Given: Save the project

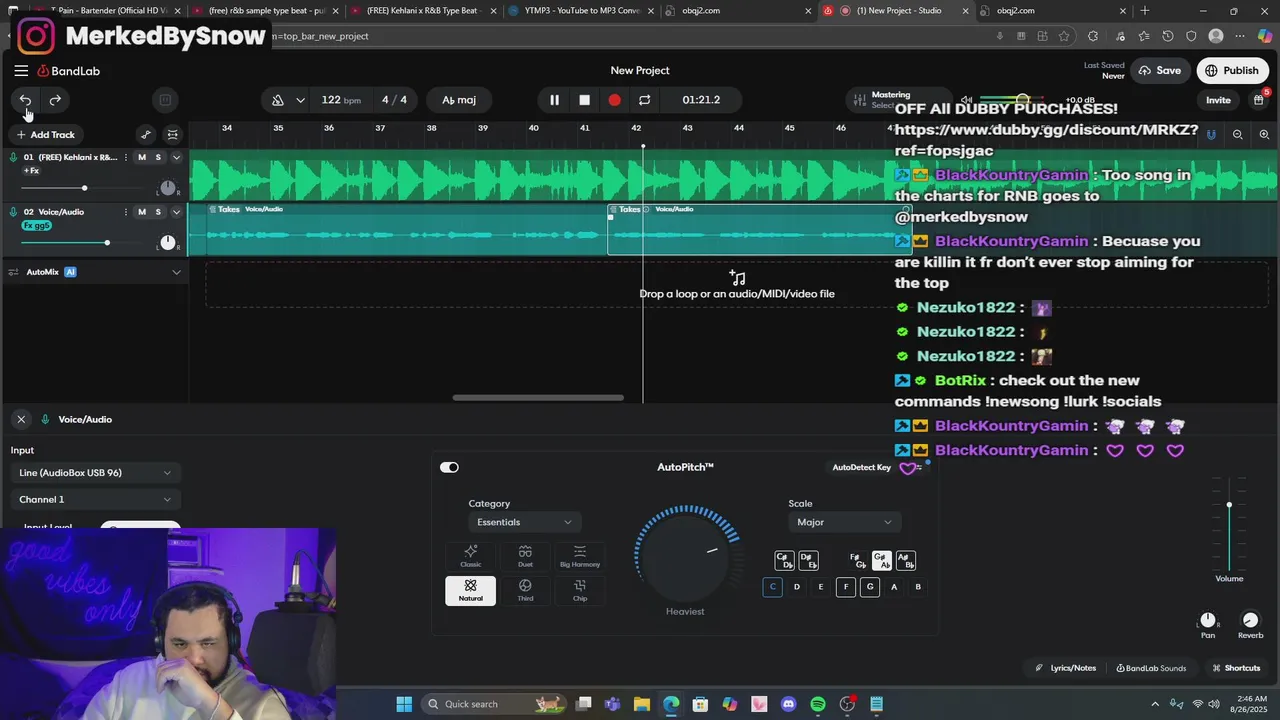Looking at the screenshot, I should coord(1159,71).
